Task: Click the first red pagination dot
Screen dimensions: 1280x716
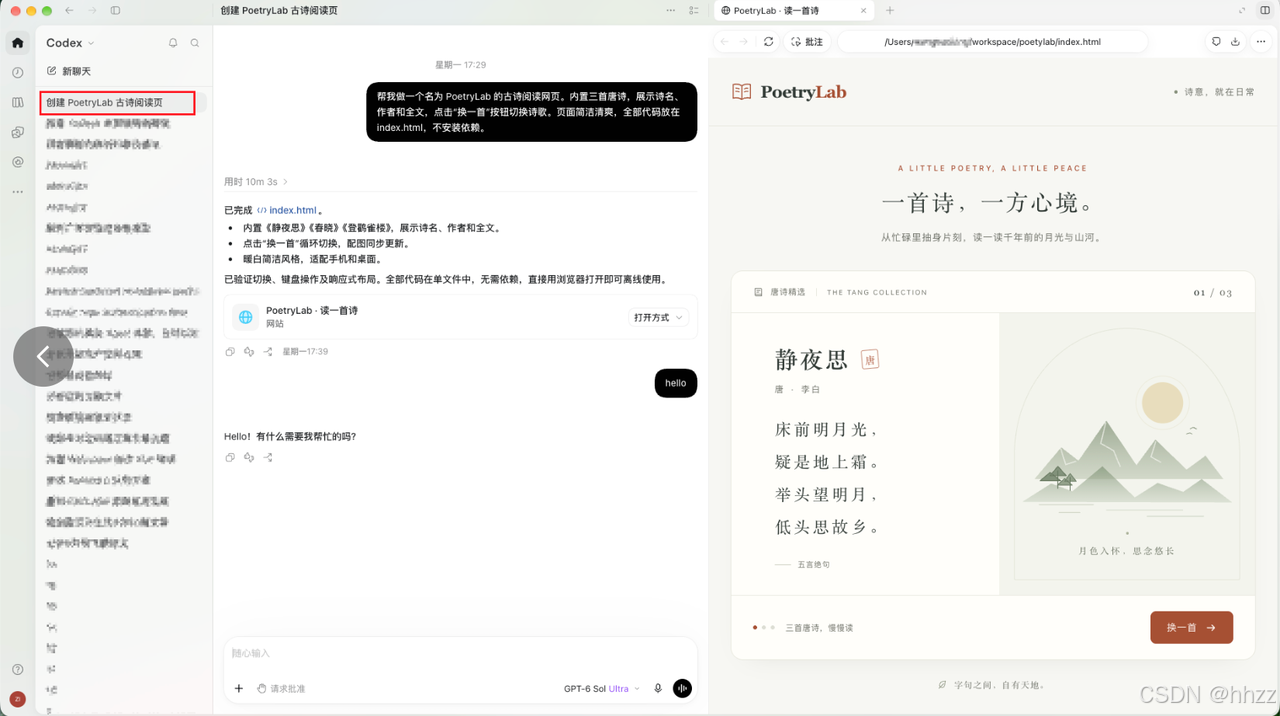Action: (x=755, y=627)
